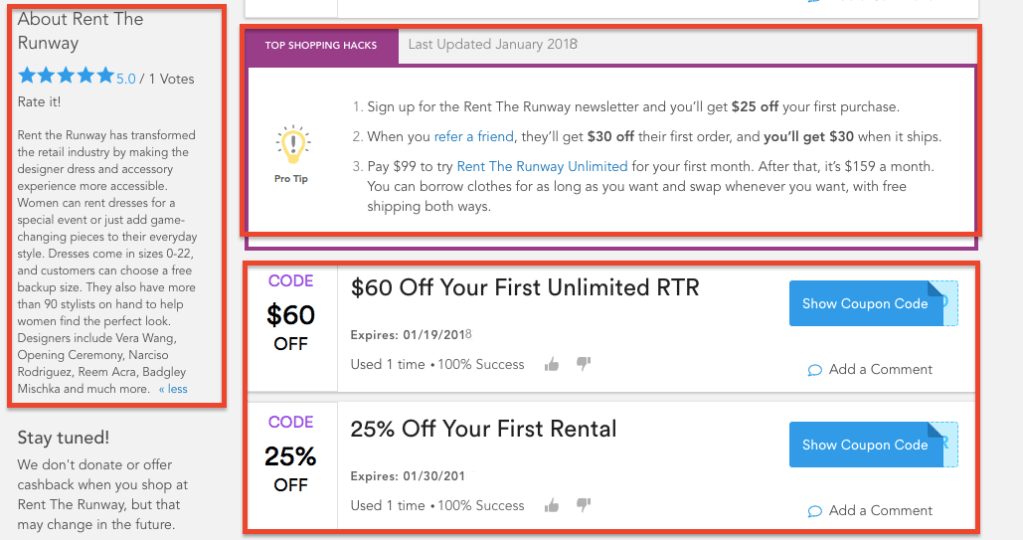Click thumbs up on $60 Off coupon
Viewport: 1023px width, 540px height.
coord(551,364)
